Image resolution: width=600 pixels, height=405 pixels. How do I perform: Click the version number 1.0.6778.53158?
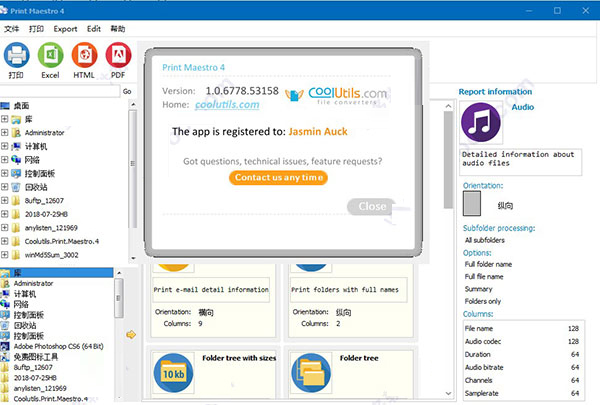point(242,91)
